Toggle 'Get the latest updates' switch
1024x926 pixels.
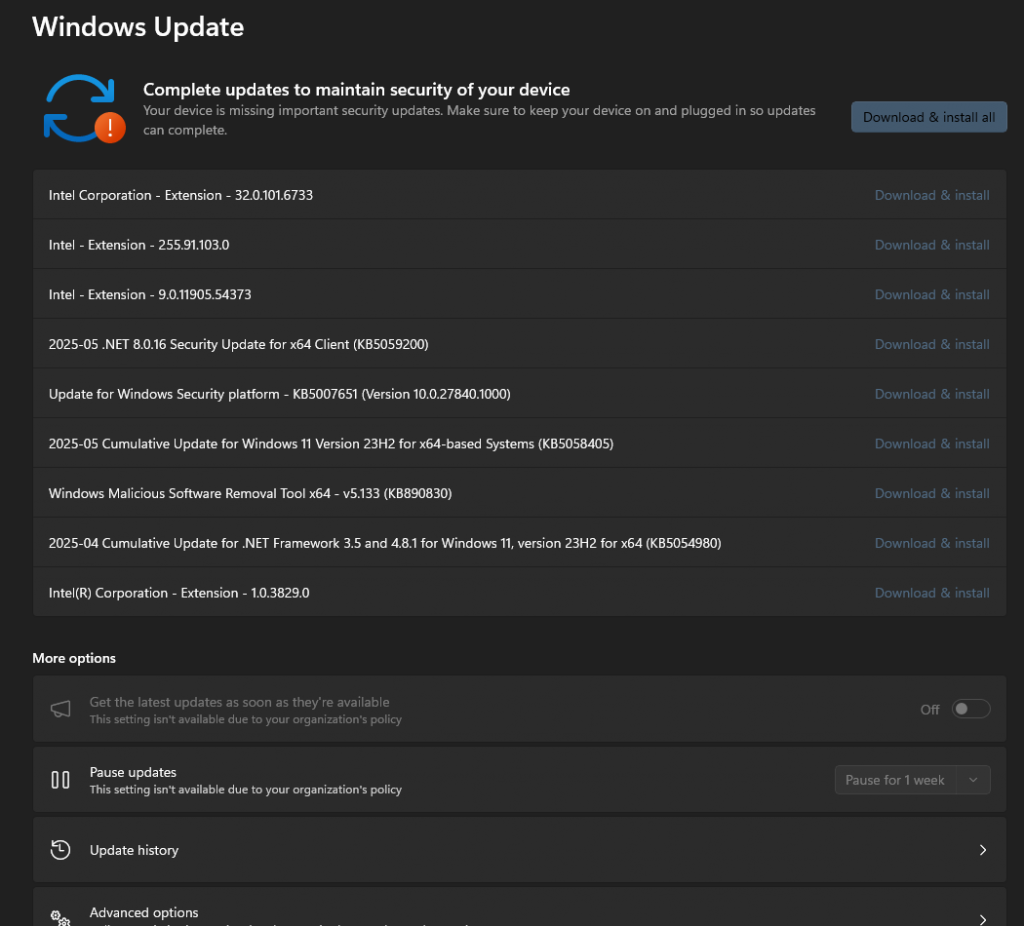click(x=970, y=709)
